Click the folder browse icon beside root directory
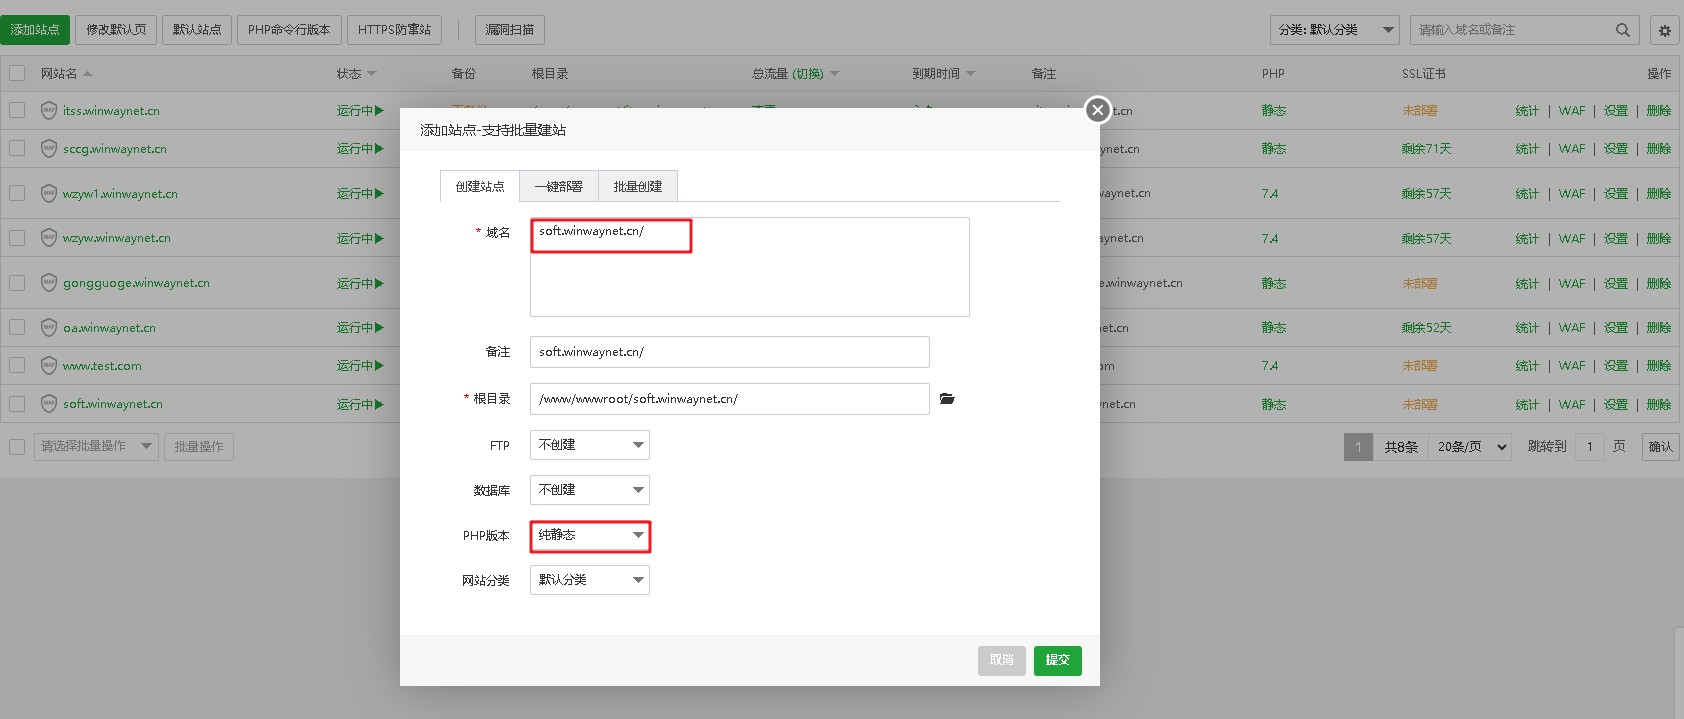This screenshot has width=1684, height=719. click(x=947, y=399)
